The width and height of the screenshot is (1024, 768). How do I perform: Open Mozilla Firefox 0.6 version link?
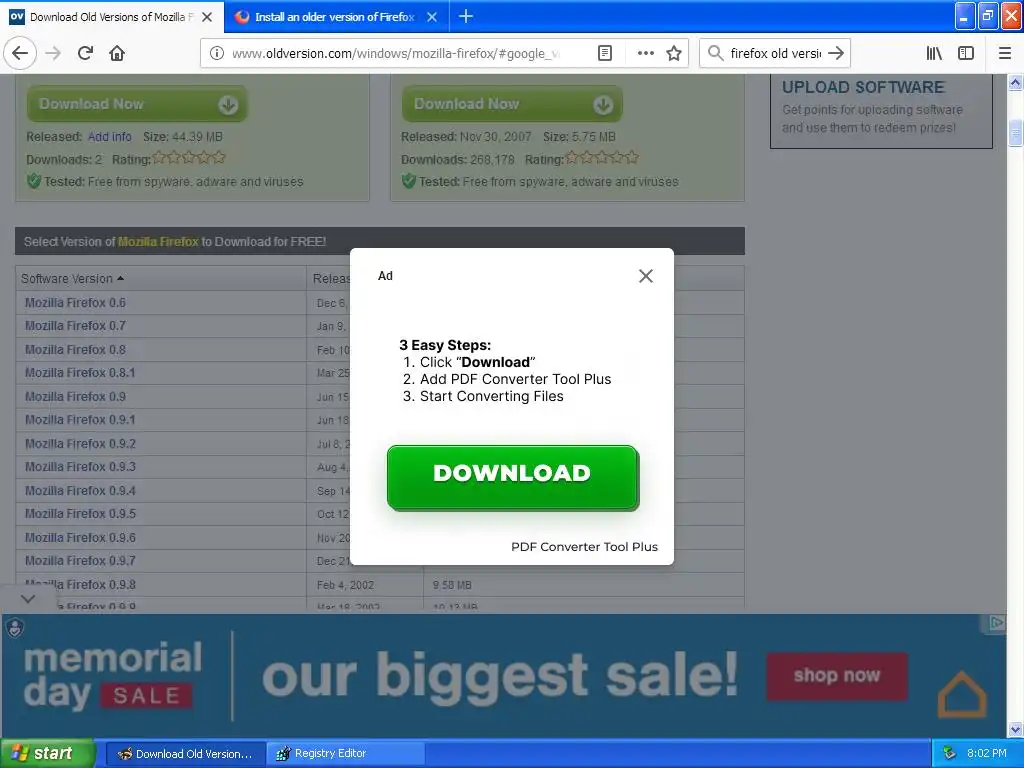[x=75, y=302]
